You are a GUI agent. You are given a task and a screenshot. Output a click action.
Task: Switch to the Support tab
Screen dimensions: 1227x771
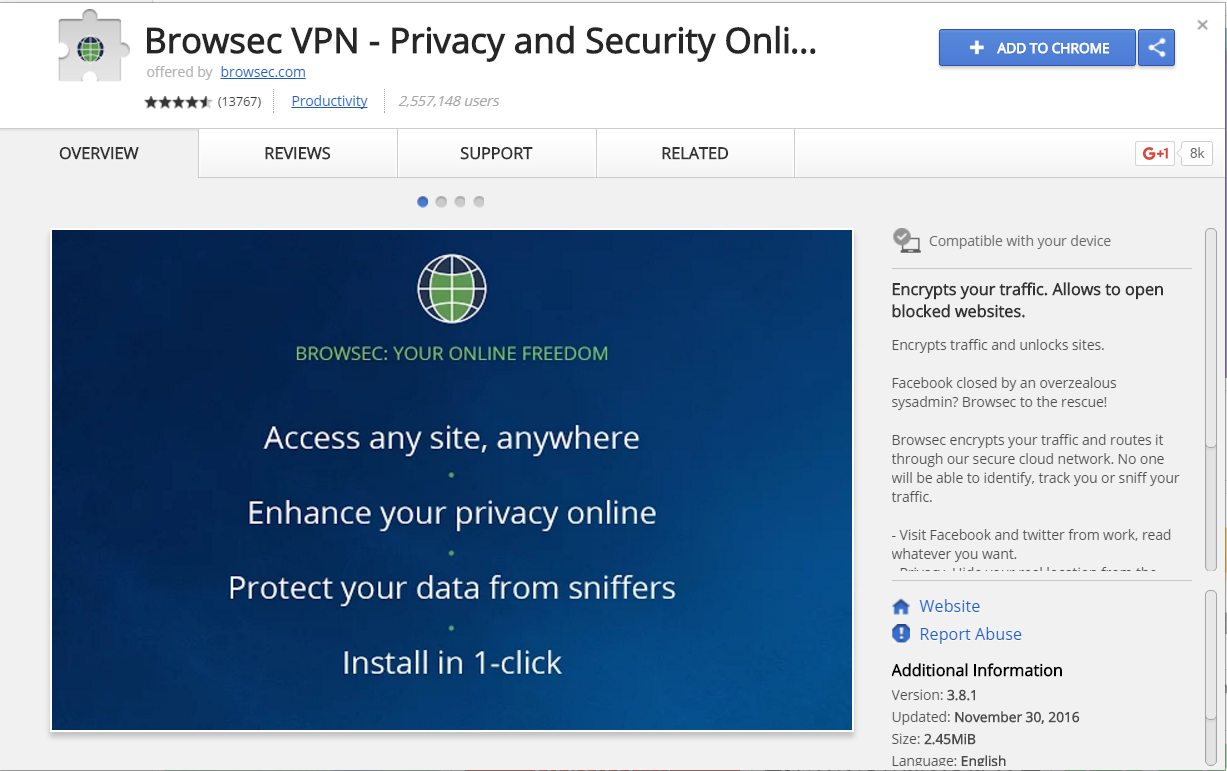pos(496,154)
